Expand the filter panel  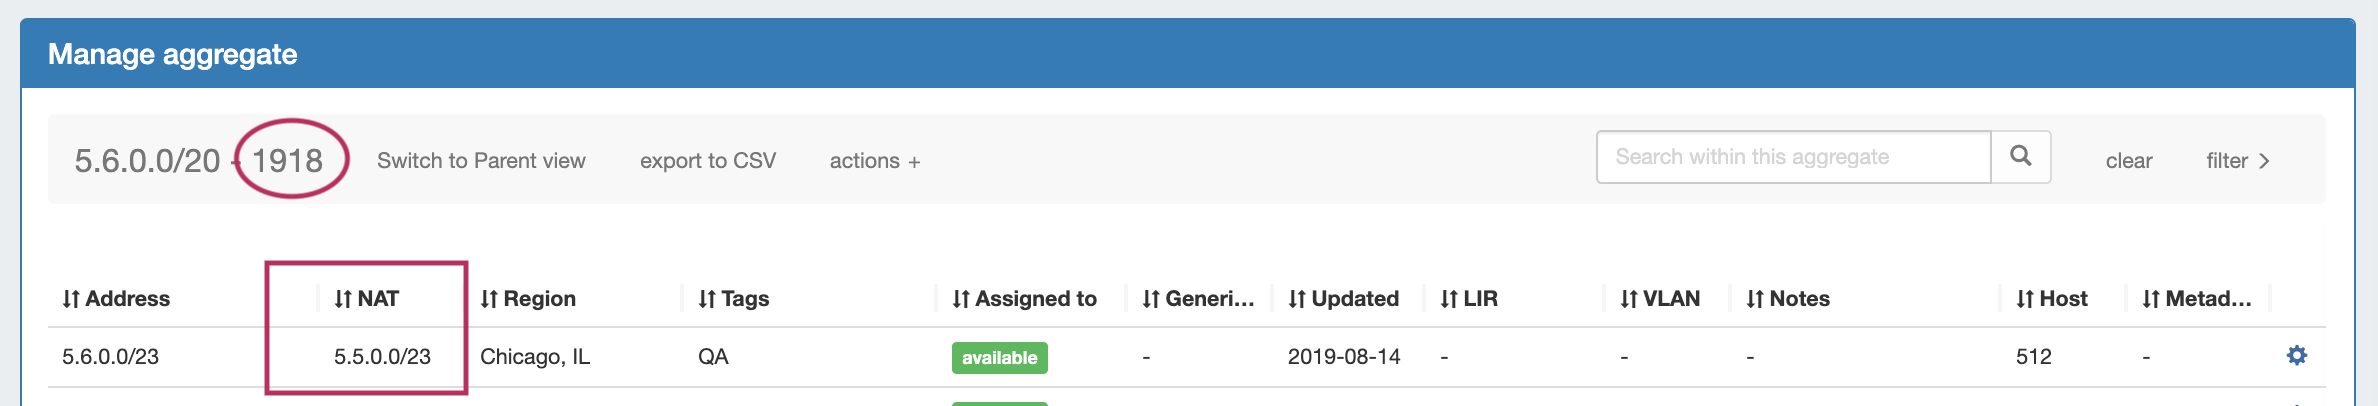pos(2238,161)
